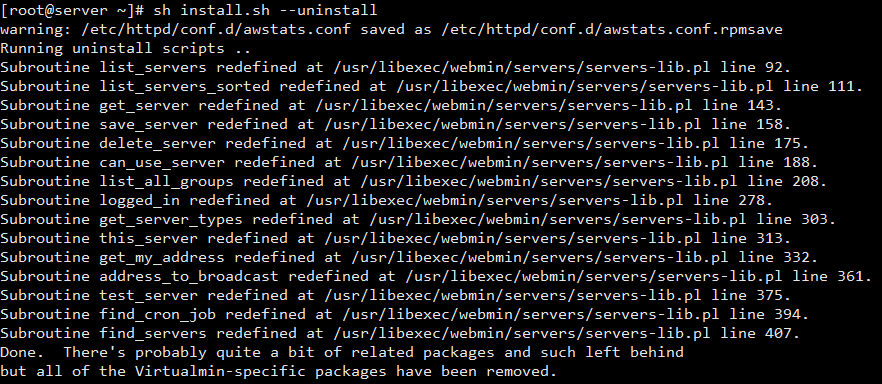Click 'get_server' in the line 143 message

[x=144, y=105]
